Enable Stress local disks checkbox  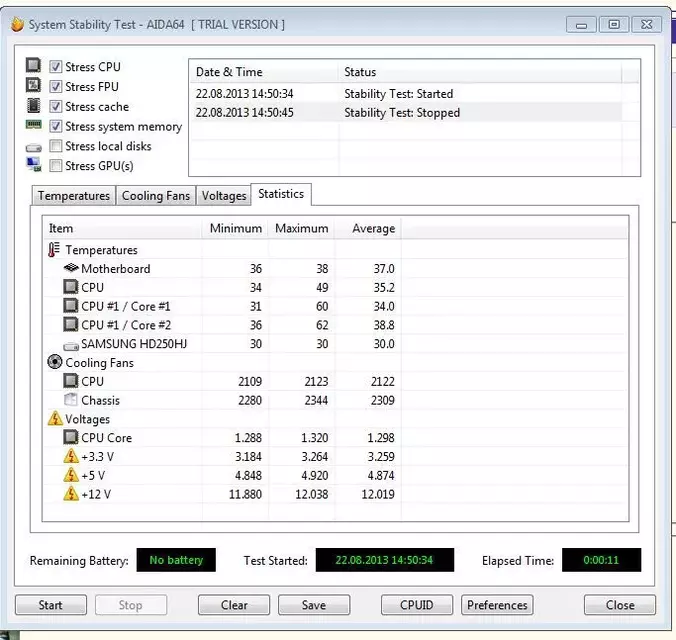(55, 146)
